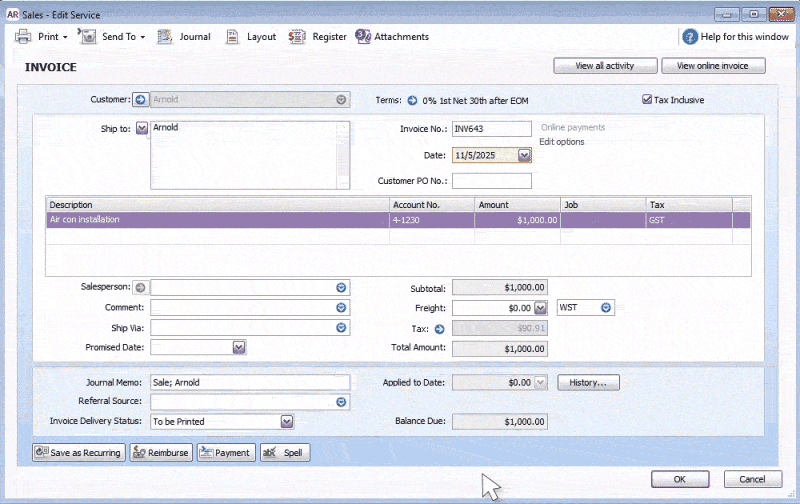Click the Edit options link
This screenshot has height=504, width=800.
click(x=562, y=142)
